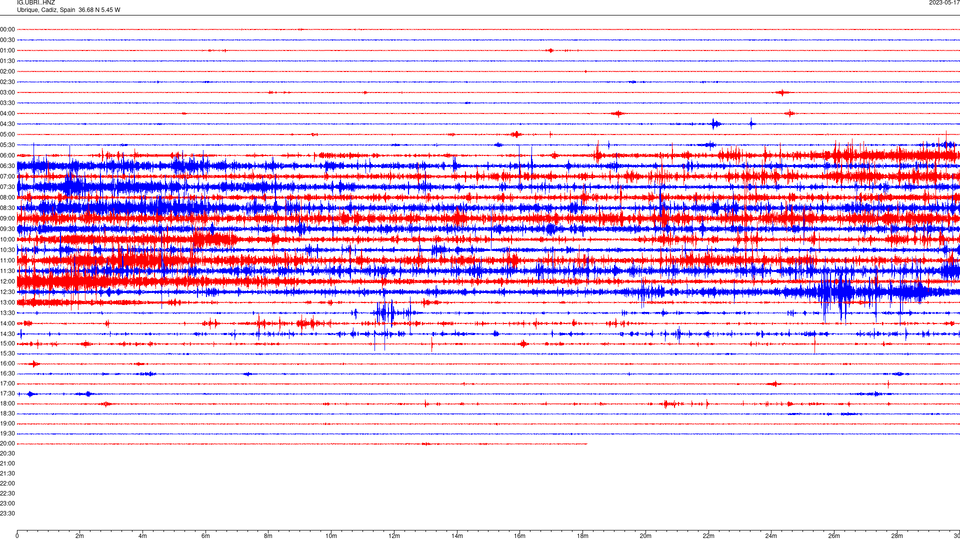The height and width of the screenshot is (540, 960).
Task: Choose the 17:30 time row label
Action: [7, 394]
